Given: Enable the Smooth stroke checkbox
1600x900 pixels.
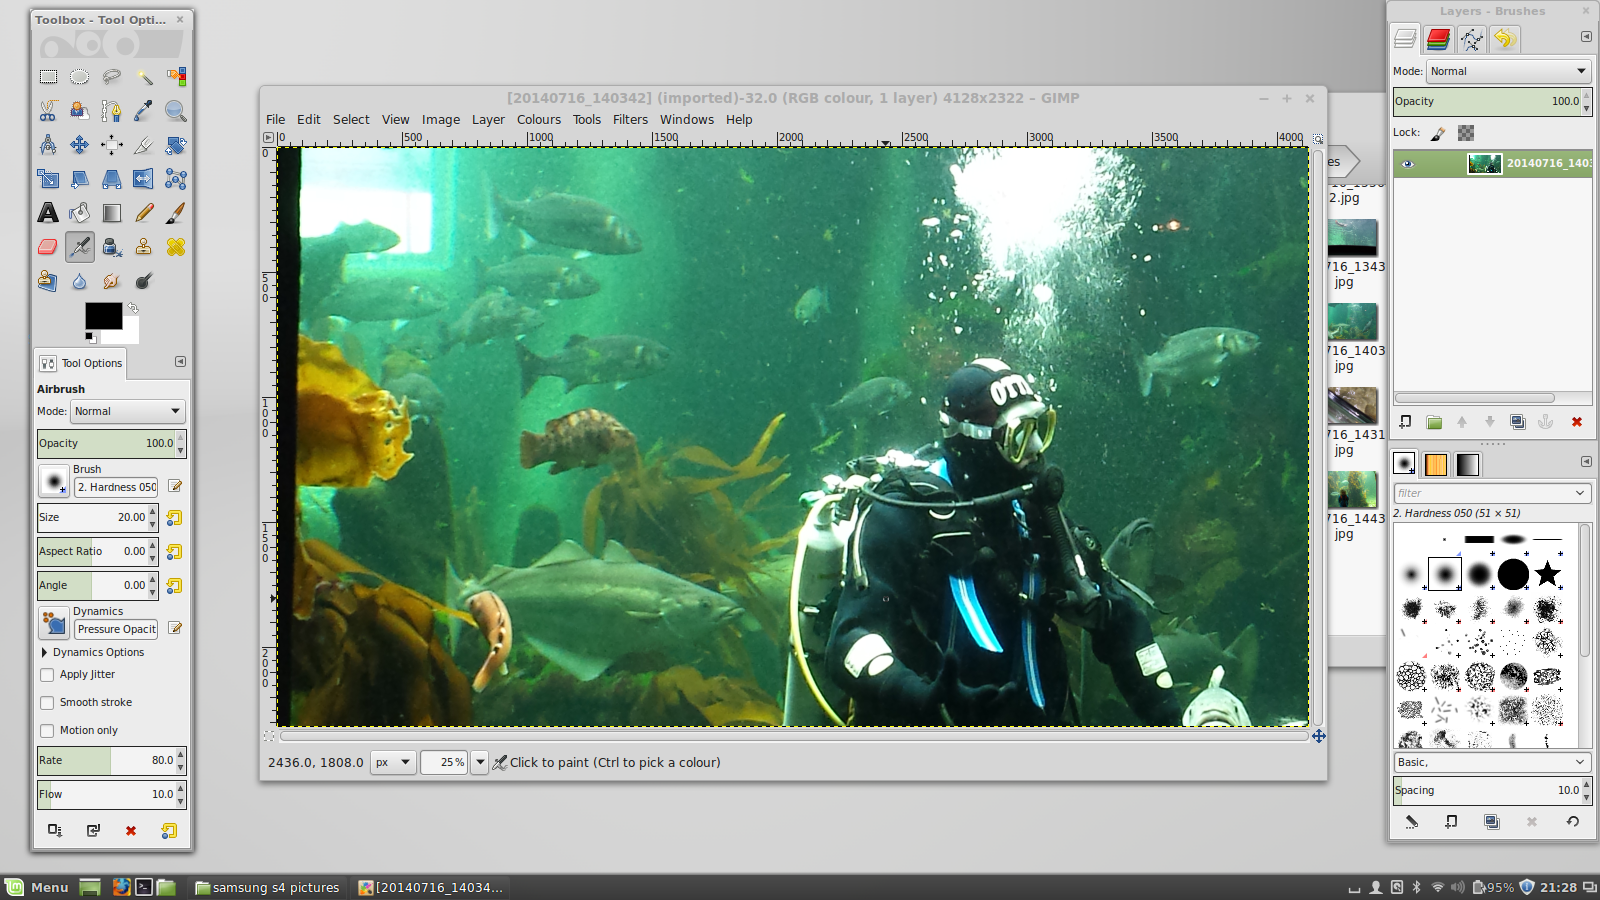Looking at the screenshot, I should click(x=47, y=703).
